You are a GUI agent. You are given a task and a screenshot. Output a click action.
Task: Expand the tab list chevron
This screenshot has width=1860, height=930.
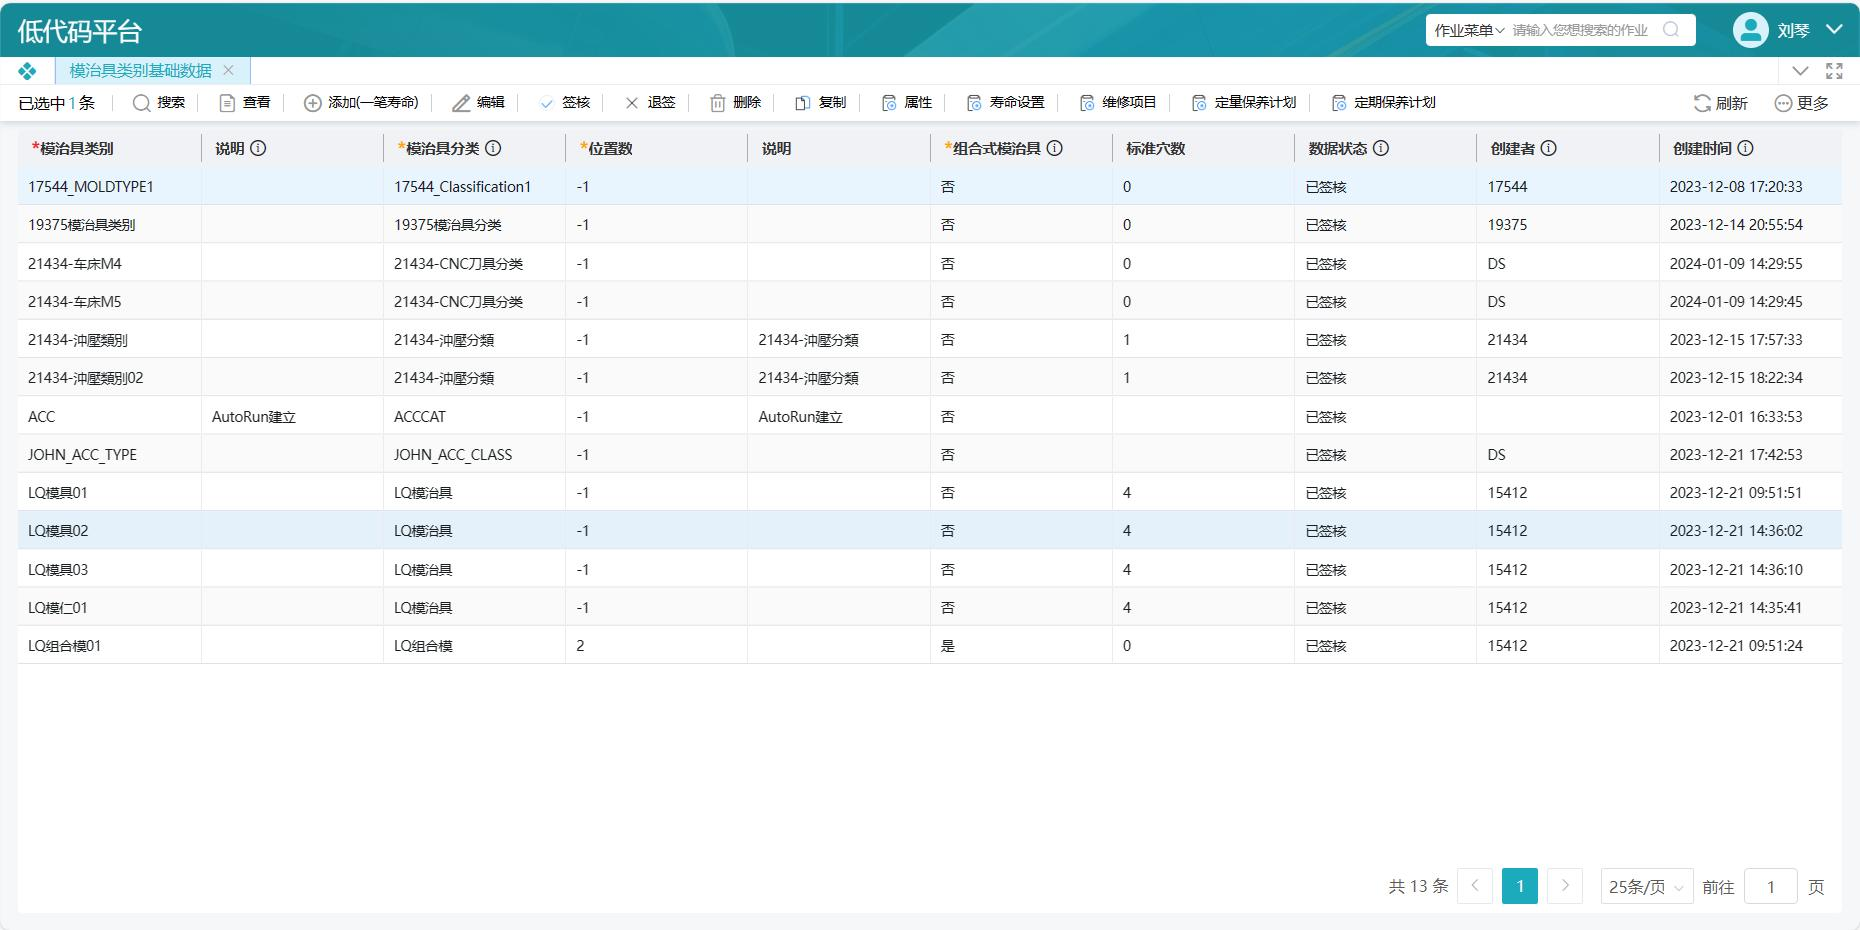click(1800, 71)
